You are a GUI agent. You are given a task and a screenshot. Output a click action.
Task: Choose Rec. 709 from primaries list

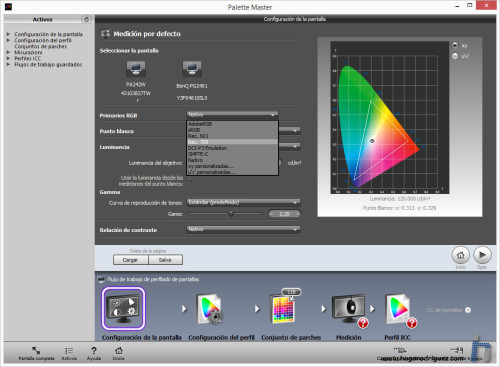pyautogui.click(x=232, y=142)
